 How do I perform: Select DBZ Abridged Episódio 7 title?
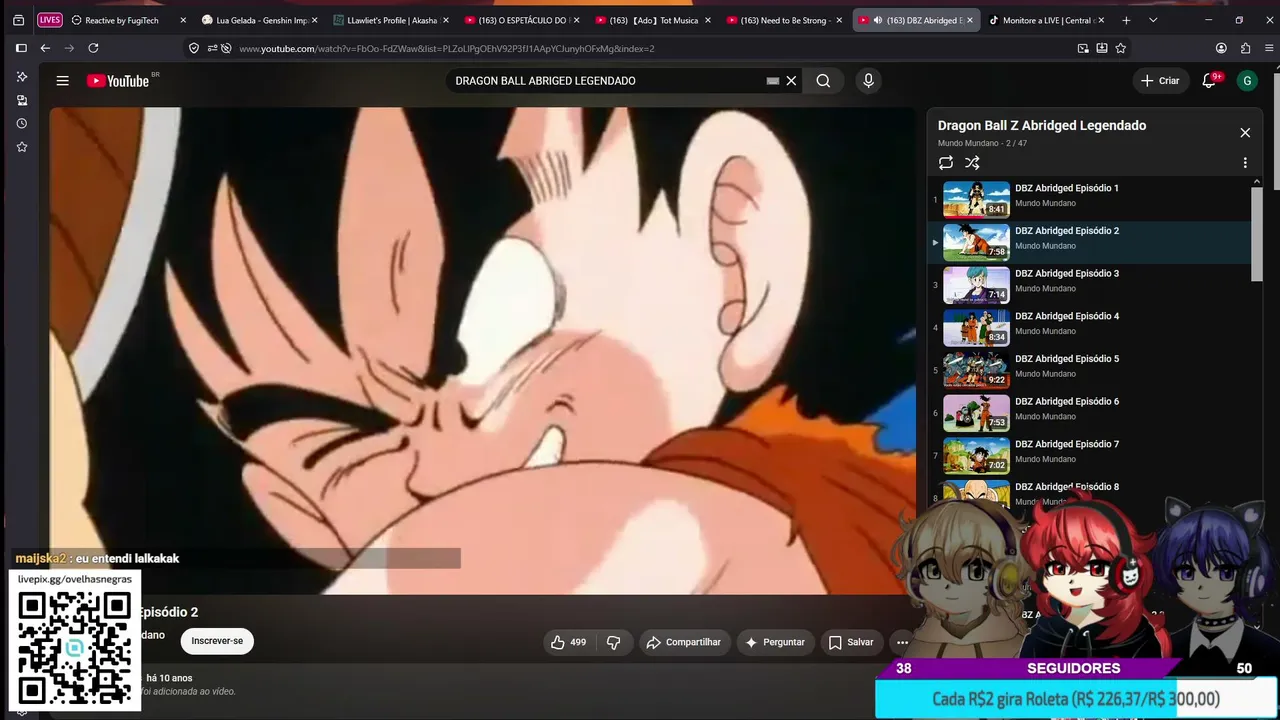coord(1067,444)
